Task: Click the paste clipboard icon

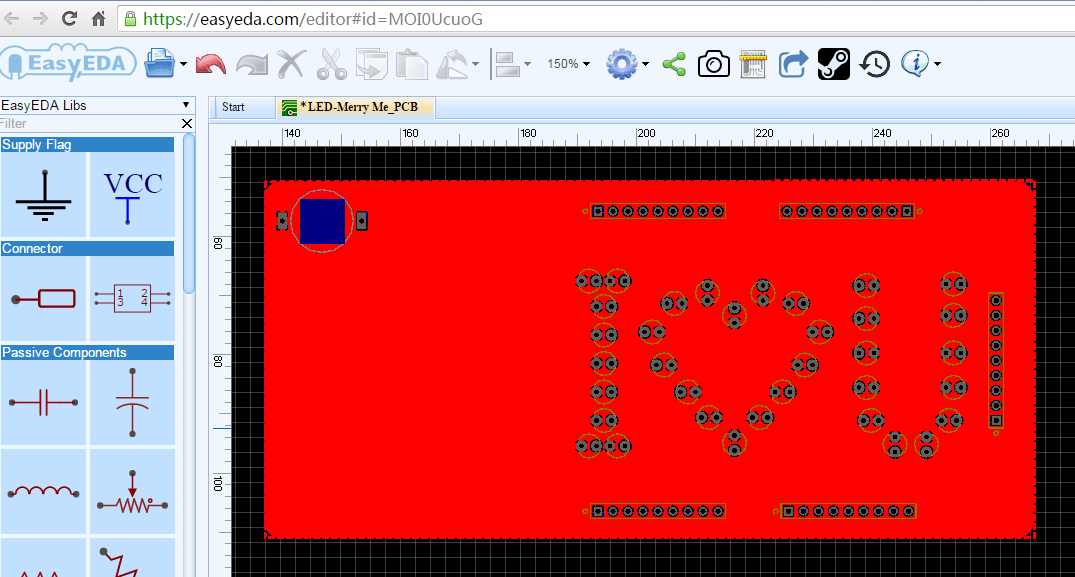Action: (411, 65)
